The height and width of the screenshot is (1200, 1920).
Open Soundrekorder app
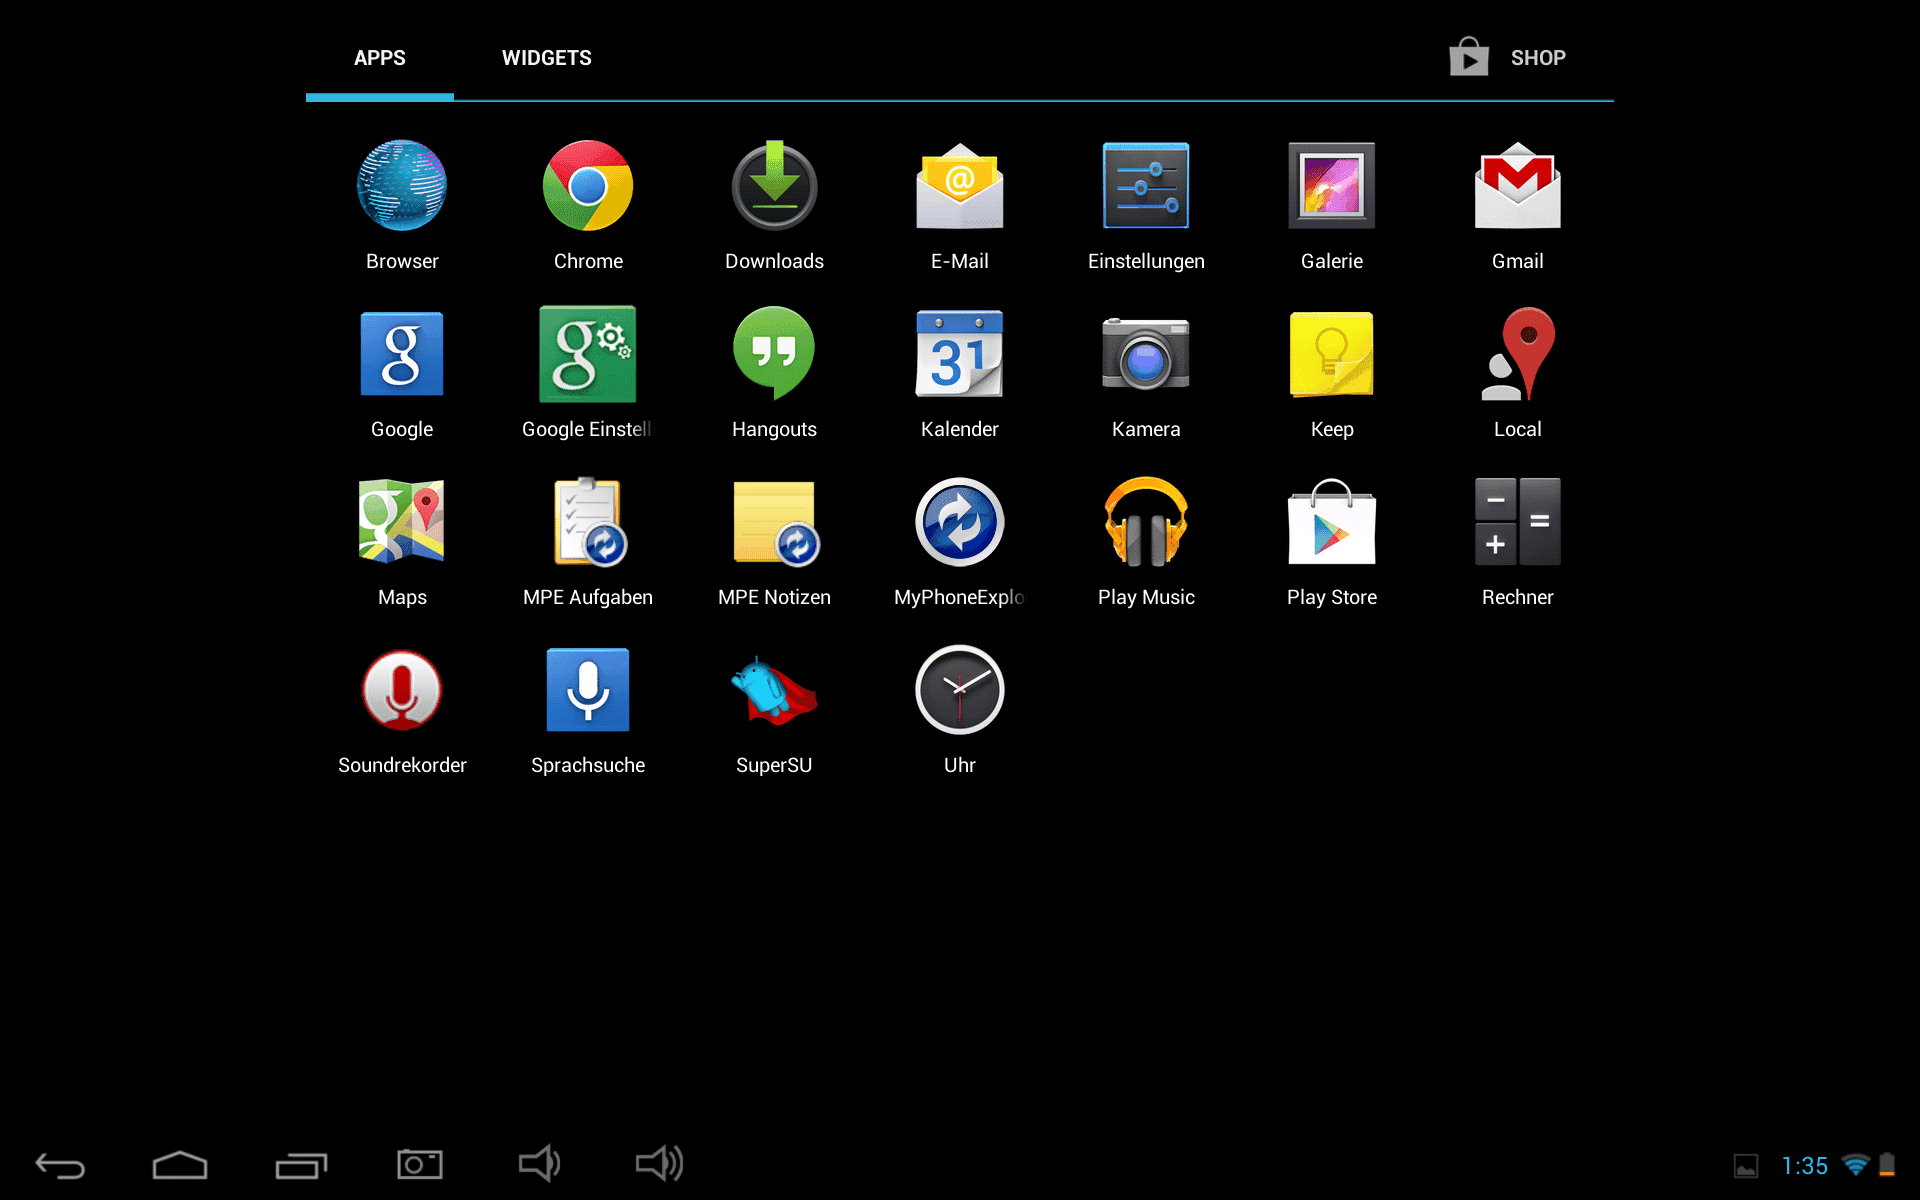402,691
